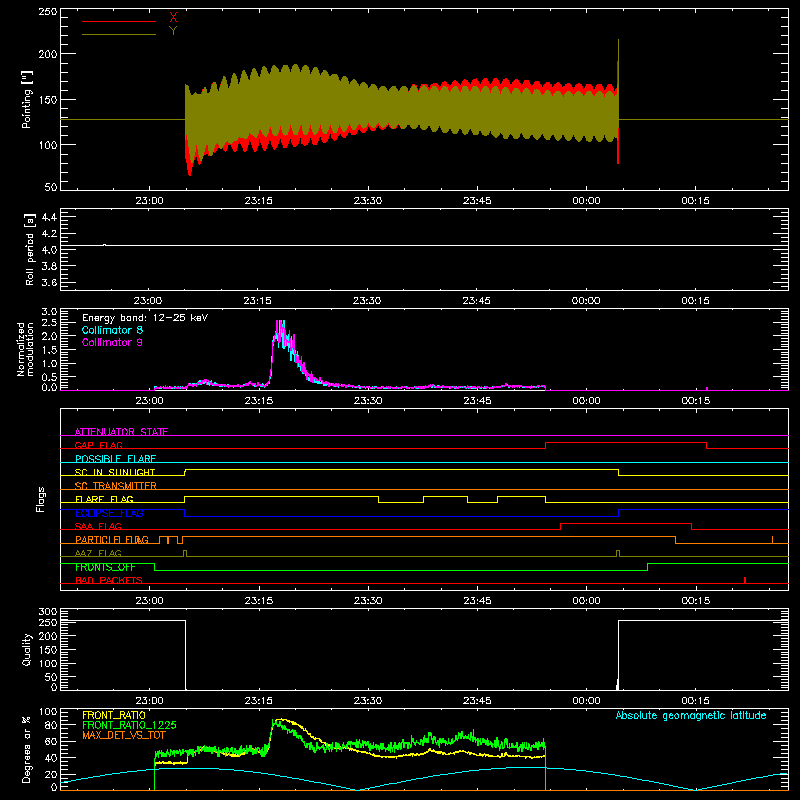Click the 200 tick label on Pointing axis

pos(47,54)
